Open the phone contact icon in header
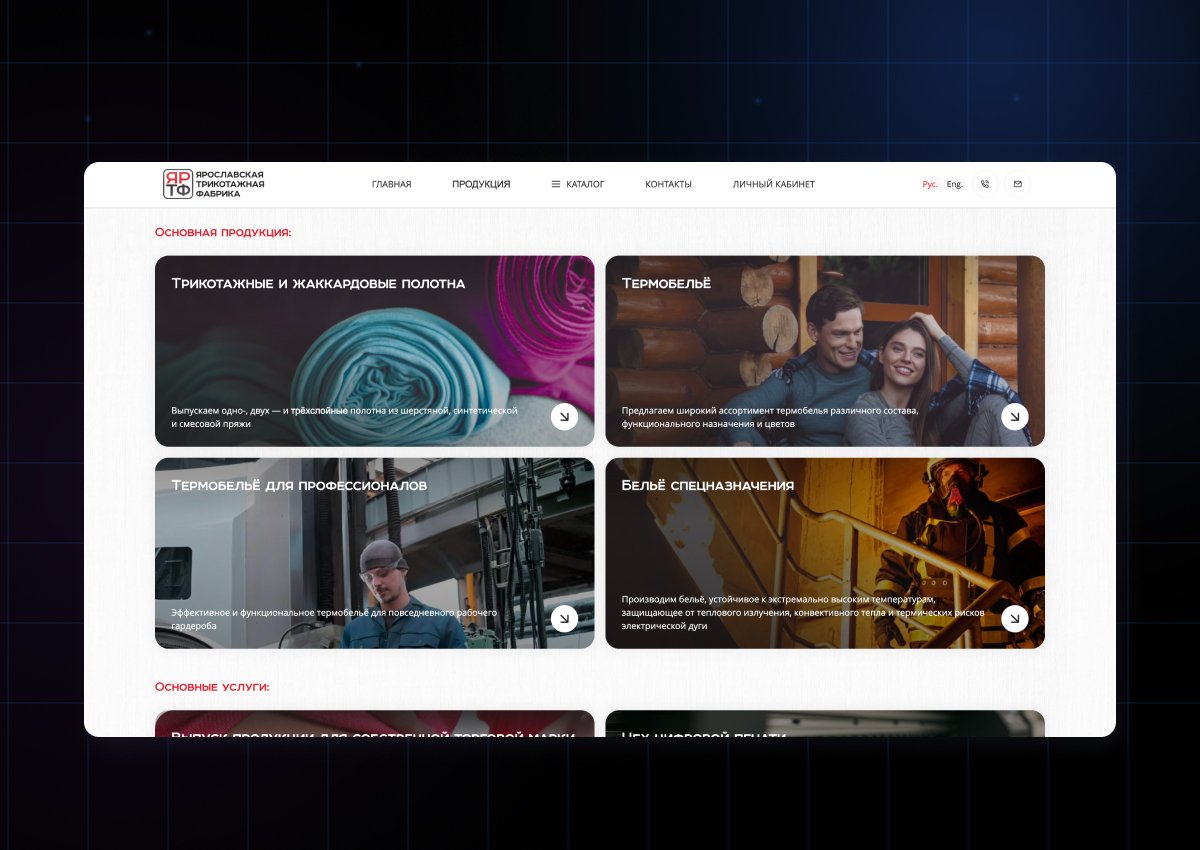 pyautogui.click(x=985, y=184)
